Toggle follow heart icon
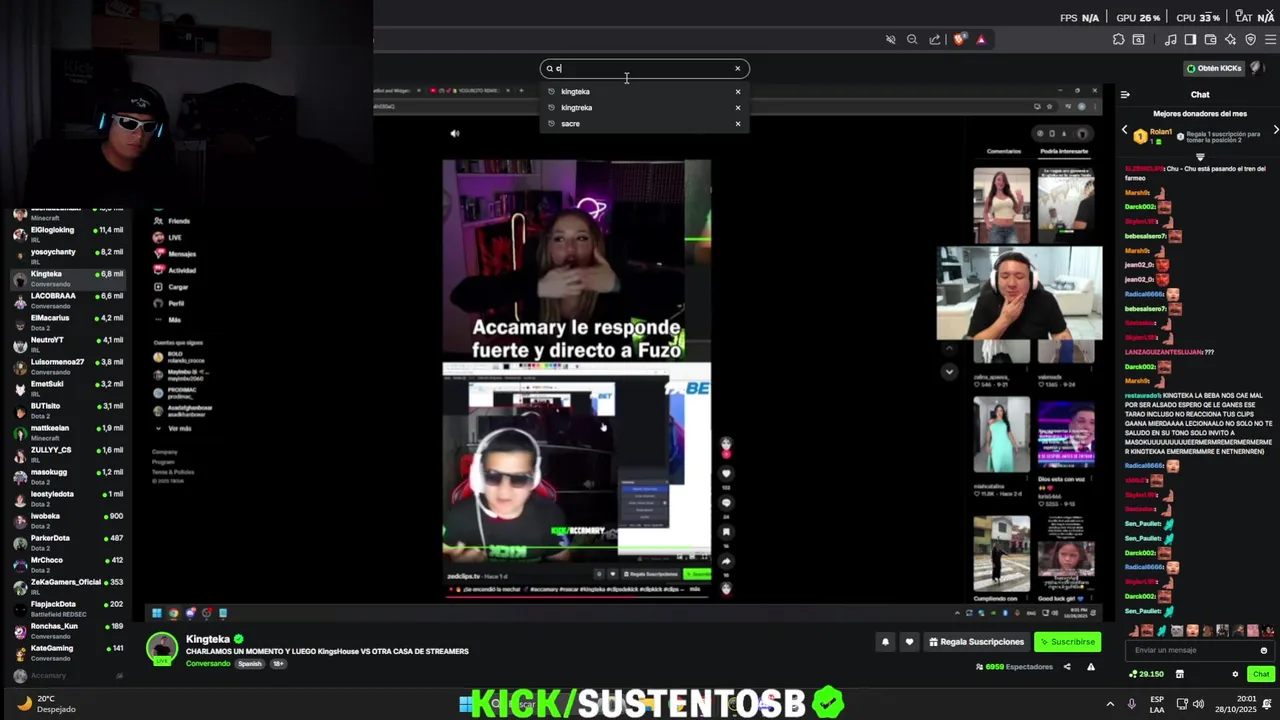Viewport: 1280px width, 720px height. tap(909, 642)
